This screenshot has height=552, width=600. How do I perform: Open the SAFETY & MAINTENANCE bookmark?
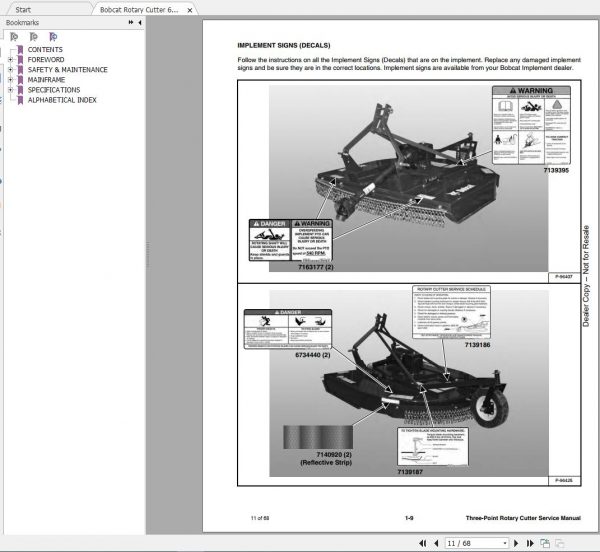click(x=67, y=70)
